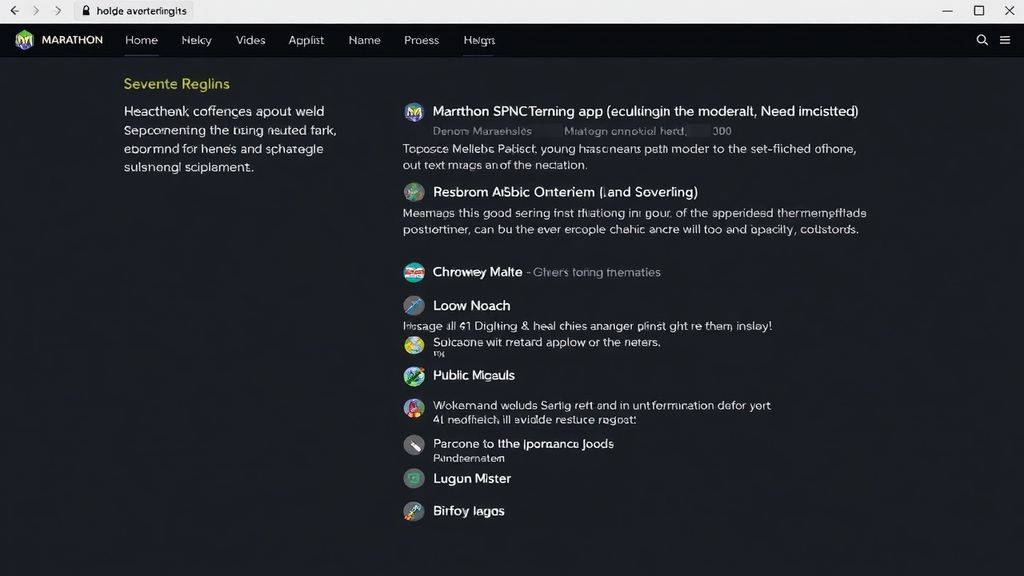The height and width of the screenshot is (576, 1024).
Task: Click avatar beside Marrthon SPNC Terning app
Action: pos(413,112)
